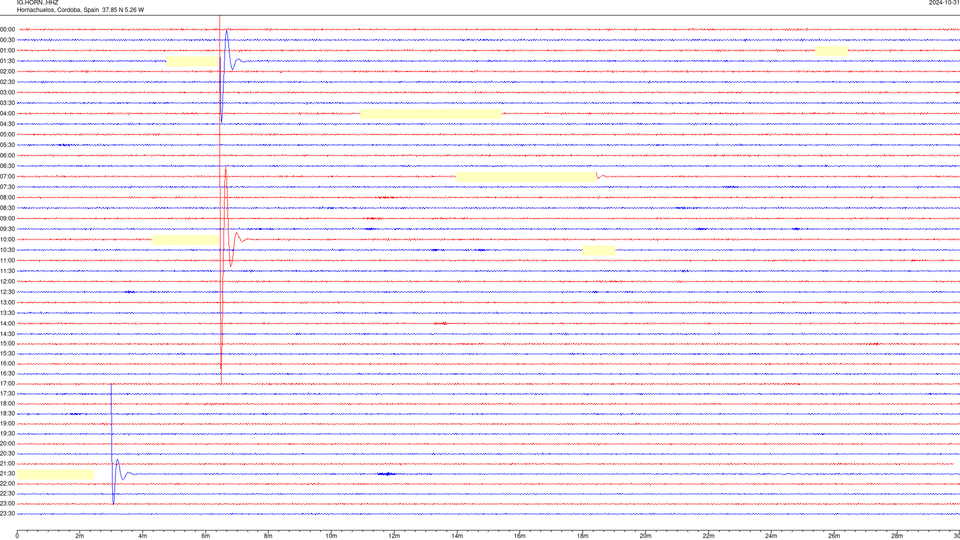The image size is (960, 540).
Task: Select the 07:30 time row label
Action: coord(7,187)
